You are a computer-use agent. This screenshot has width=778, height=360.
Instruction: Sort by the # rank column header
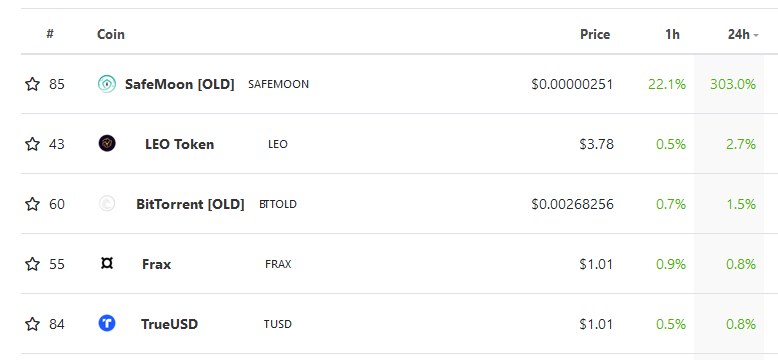click(50, 34)
